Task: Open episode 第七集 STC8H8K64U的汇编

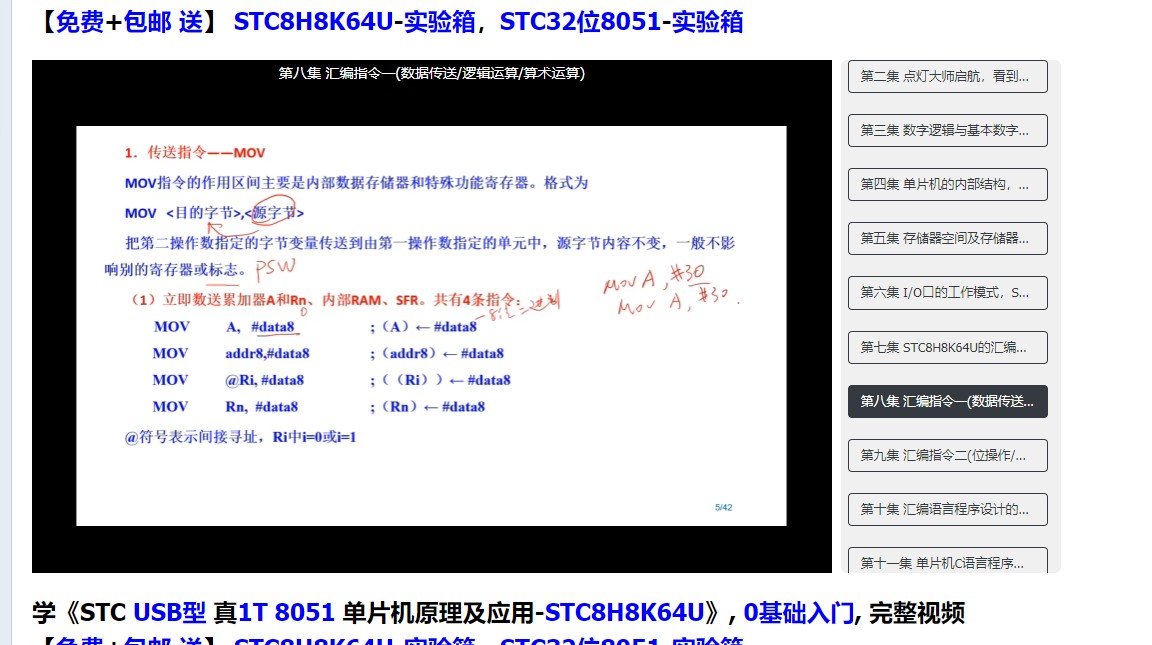Action: point(947,347)
